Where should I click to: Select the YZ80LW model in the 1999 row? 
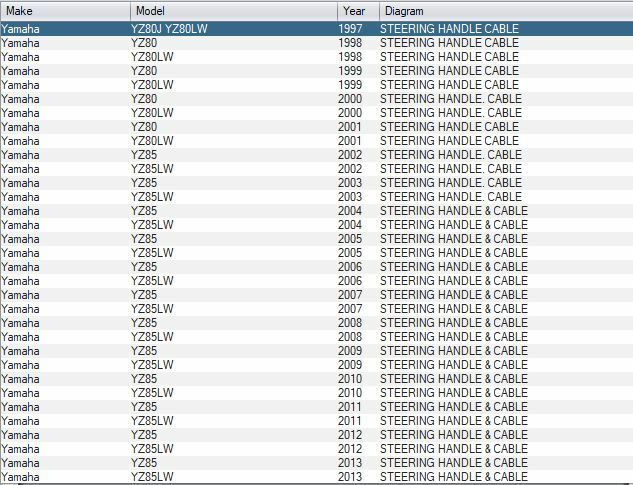(x=152, y=85)
